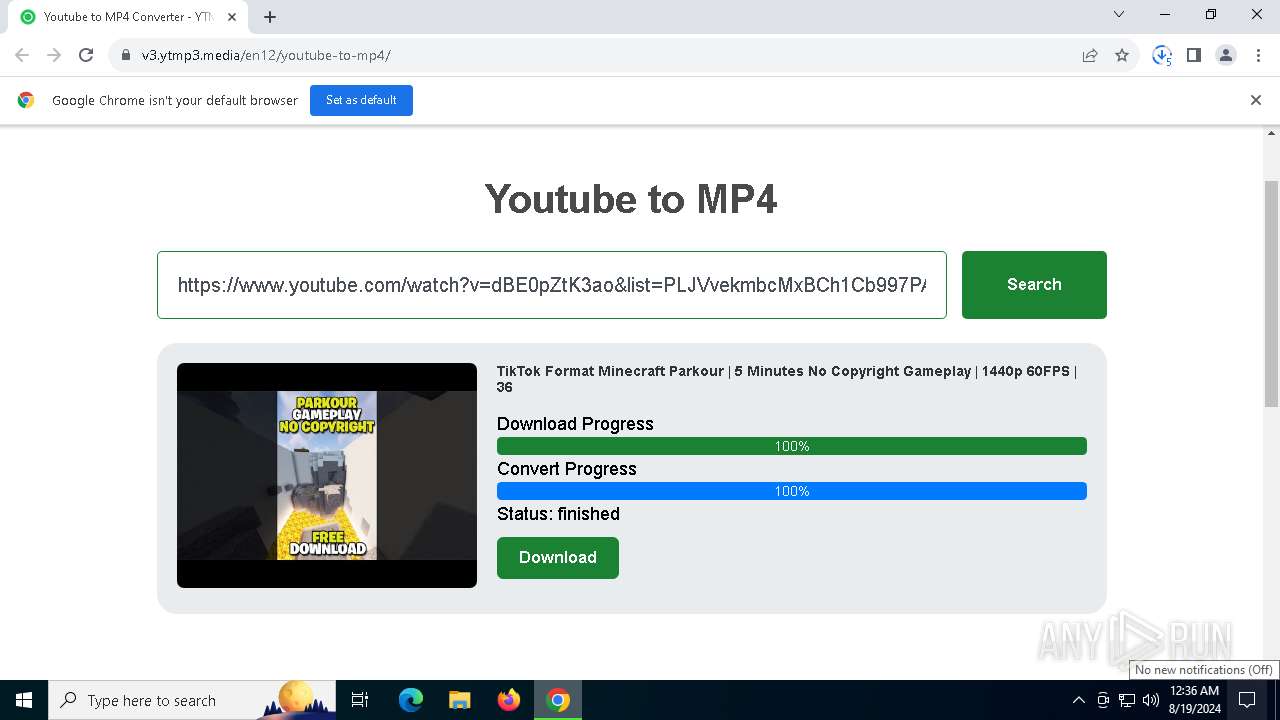Click the green Download button

point(558,558)
